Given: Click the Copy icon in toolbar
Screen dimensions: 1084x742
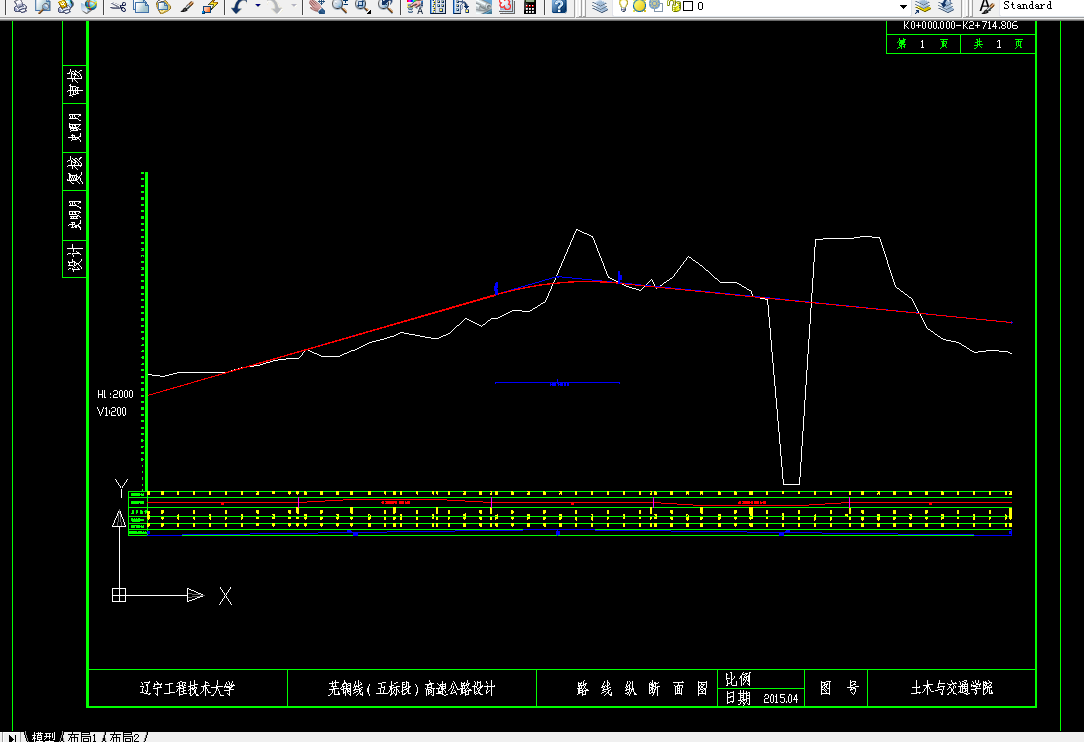Looking at the screenshot, I should coord(141,6).
